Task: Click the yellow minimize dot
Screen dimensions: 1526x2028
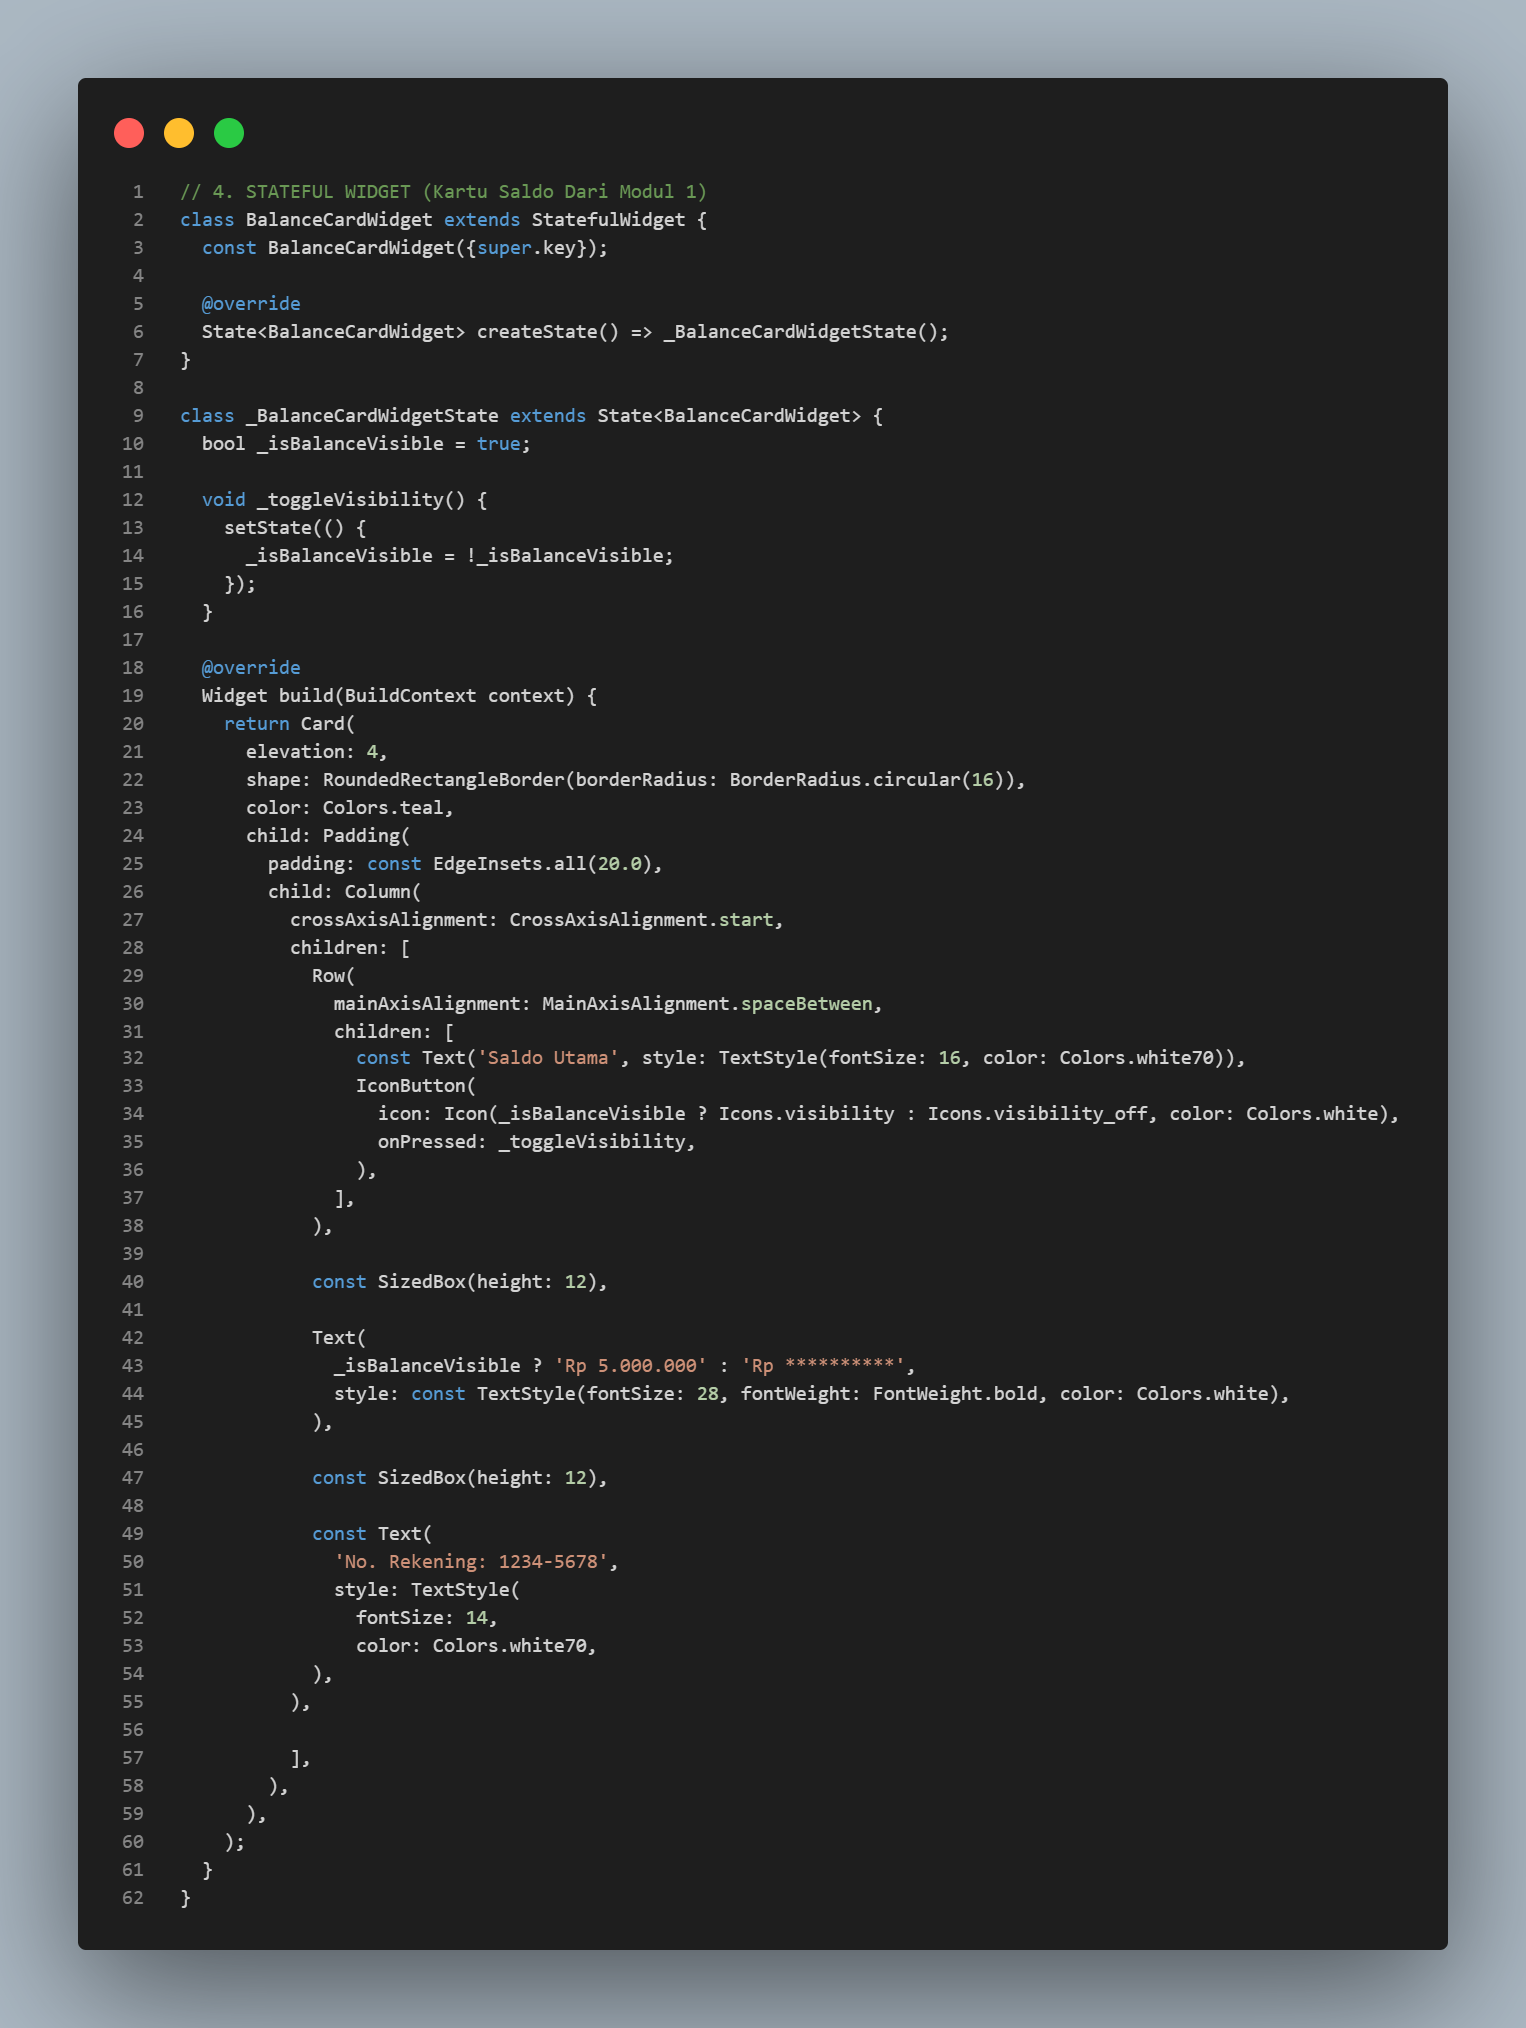Action: [179, 133]
